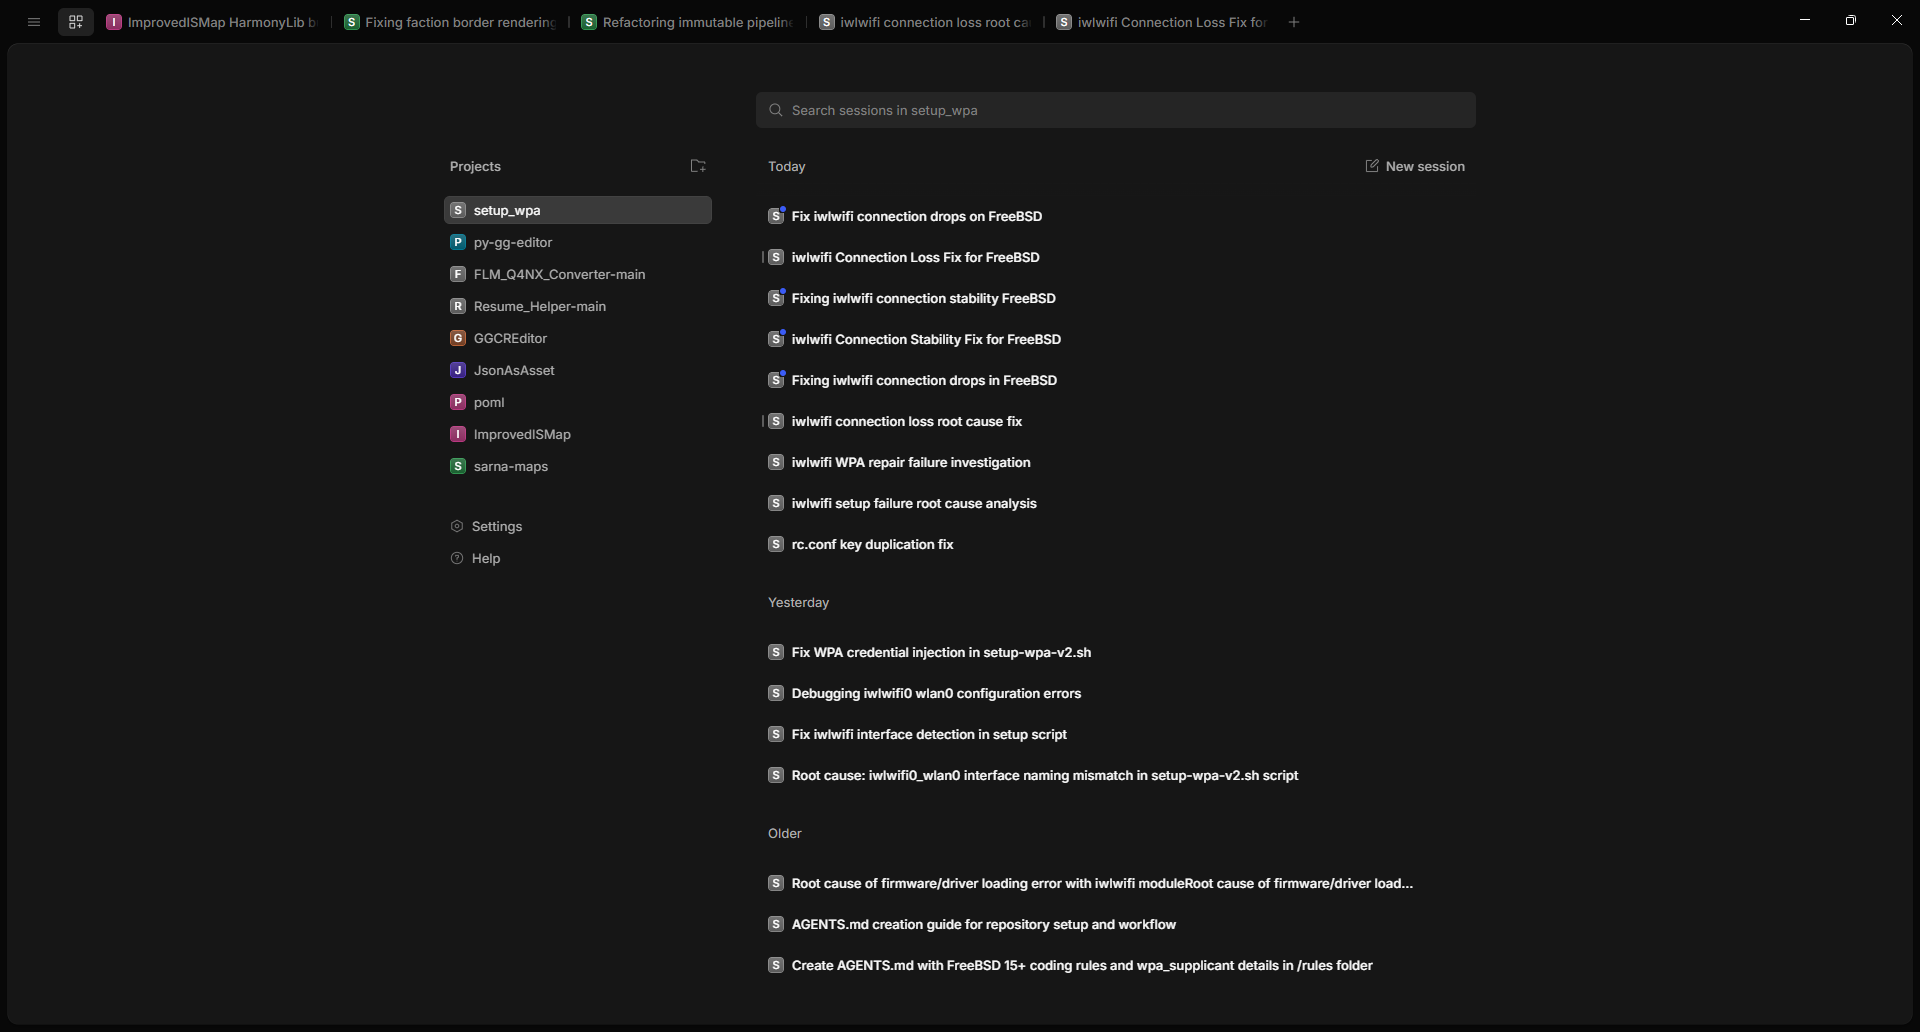Click icon beside Debugging iwlwifi0 wlan0 configuration errors
1920x1032 pixels.
click(x=776, y=693)
